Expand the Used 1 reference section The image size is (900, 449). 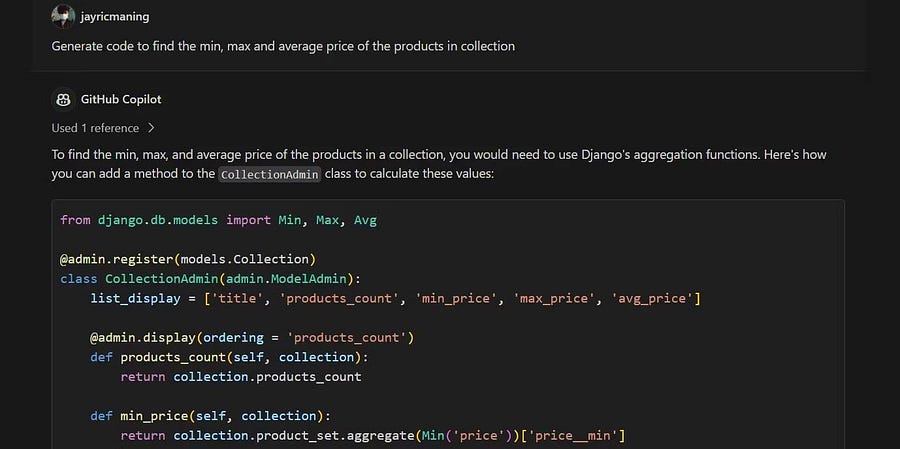tap(96, 128)
